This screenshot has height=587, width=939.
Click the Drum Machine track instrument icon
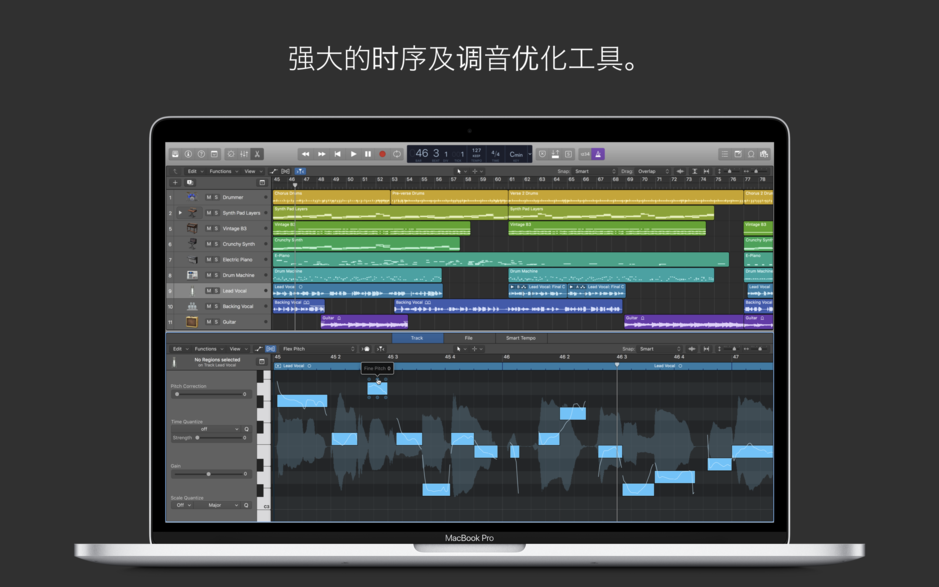pyautogui.click(x=191, y=275)
